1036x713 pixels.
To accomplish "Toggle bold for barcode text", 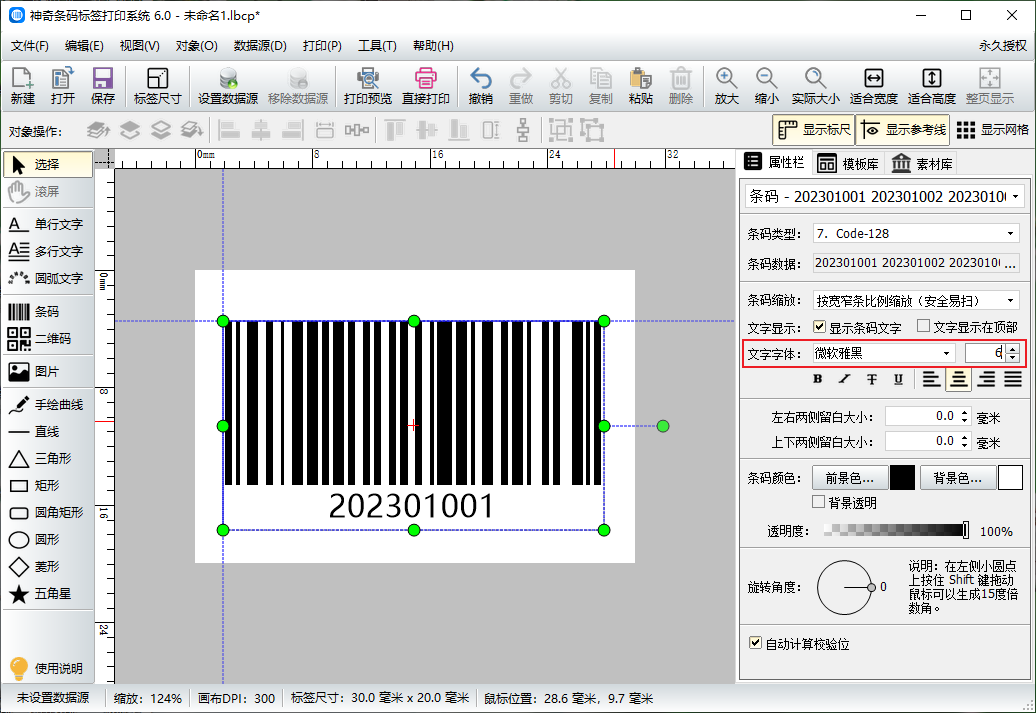I will pyautogui.click(x=818, y=379).
